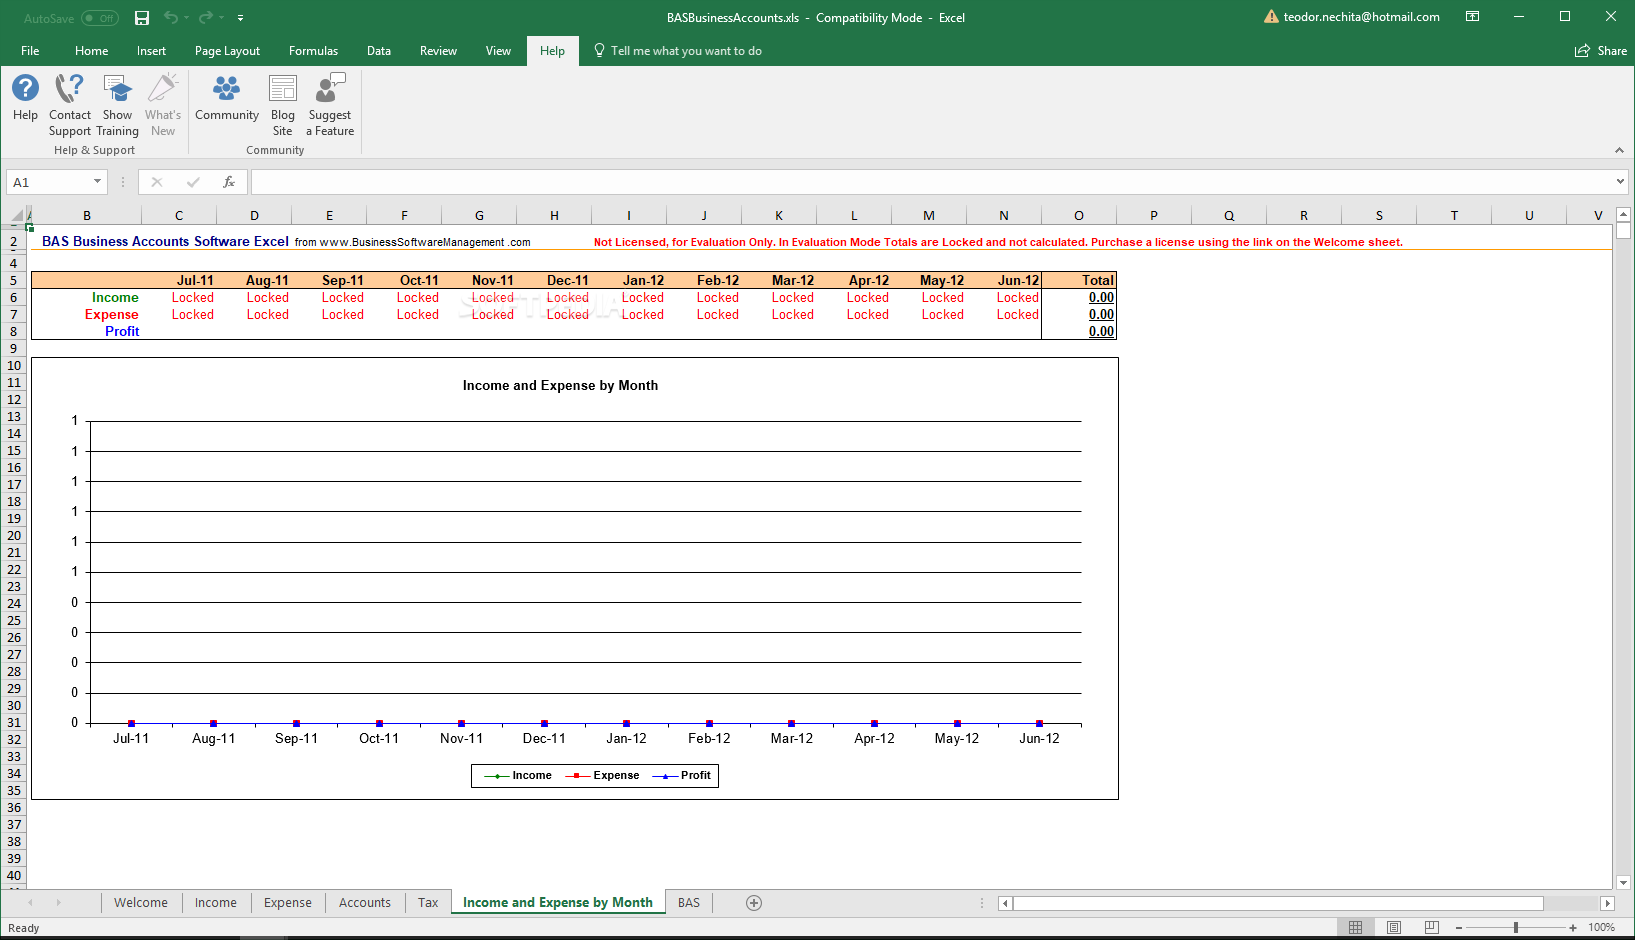Click the 100% zoom level
This screenshot has width=1635, height=940.
click(1601, 927)
